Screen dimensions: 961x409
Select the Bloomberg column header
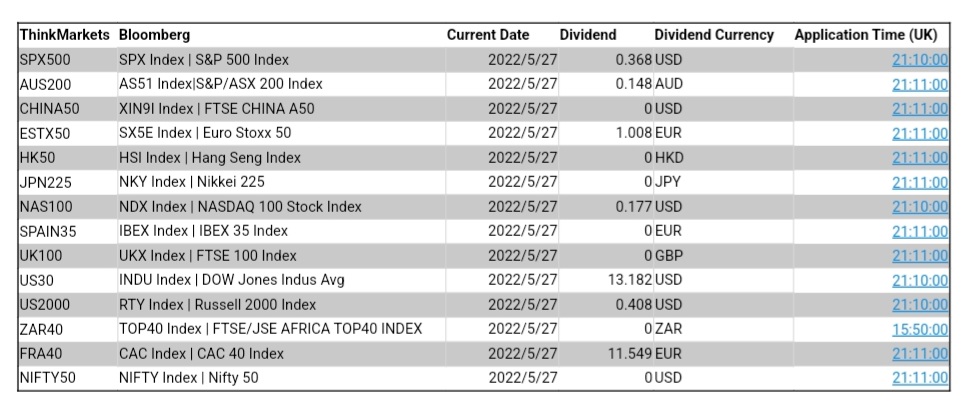point(154,35)
